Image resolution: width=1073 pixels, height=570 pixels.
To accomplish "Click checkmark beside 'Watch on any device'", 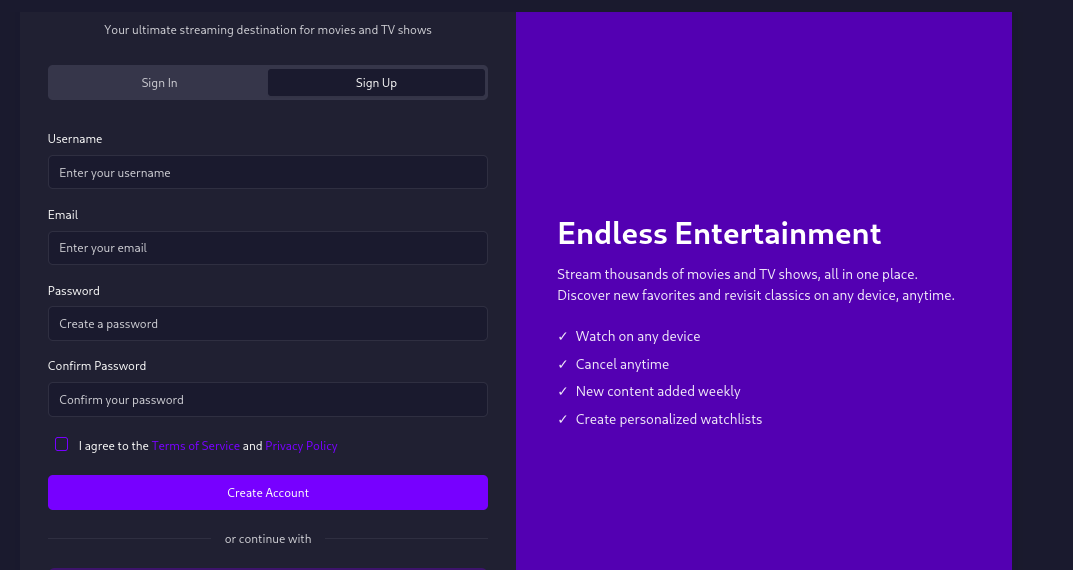I will point(563,337).
